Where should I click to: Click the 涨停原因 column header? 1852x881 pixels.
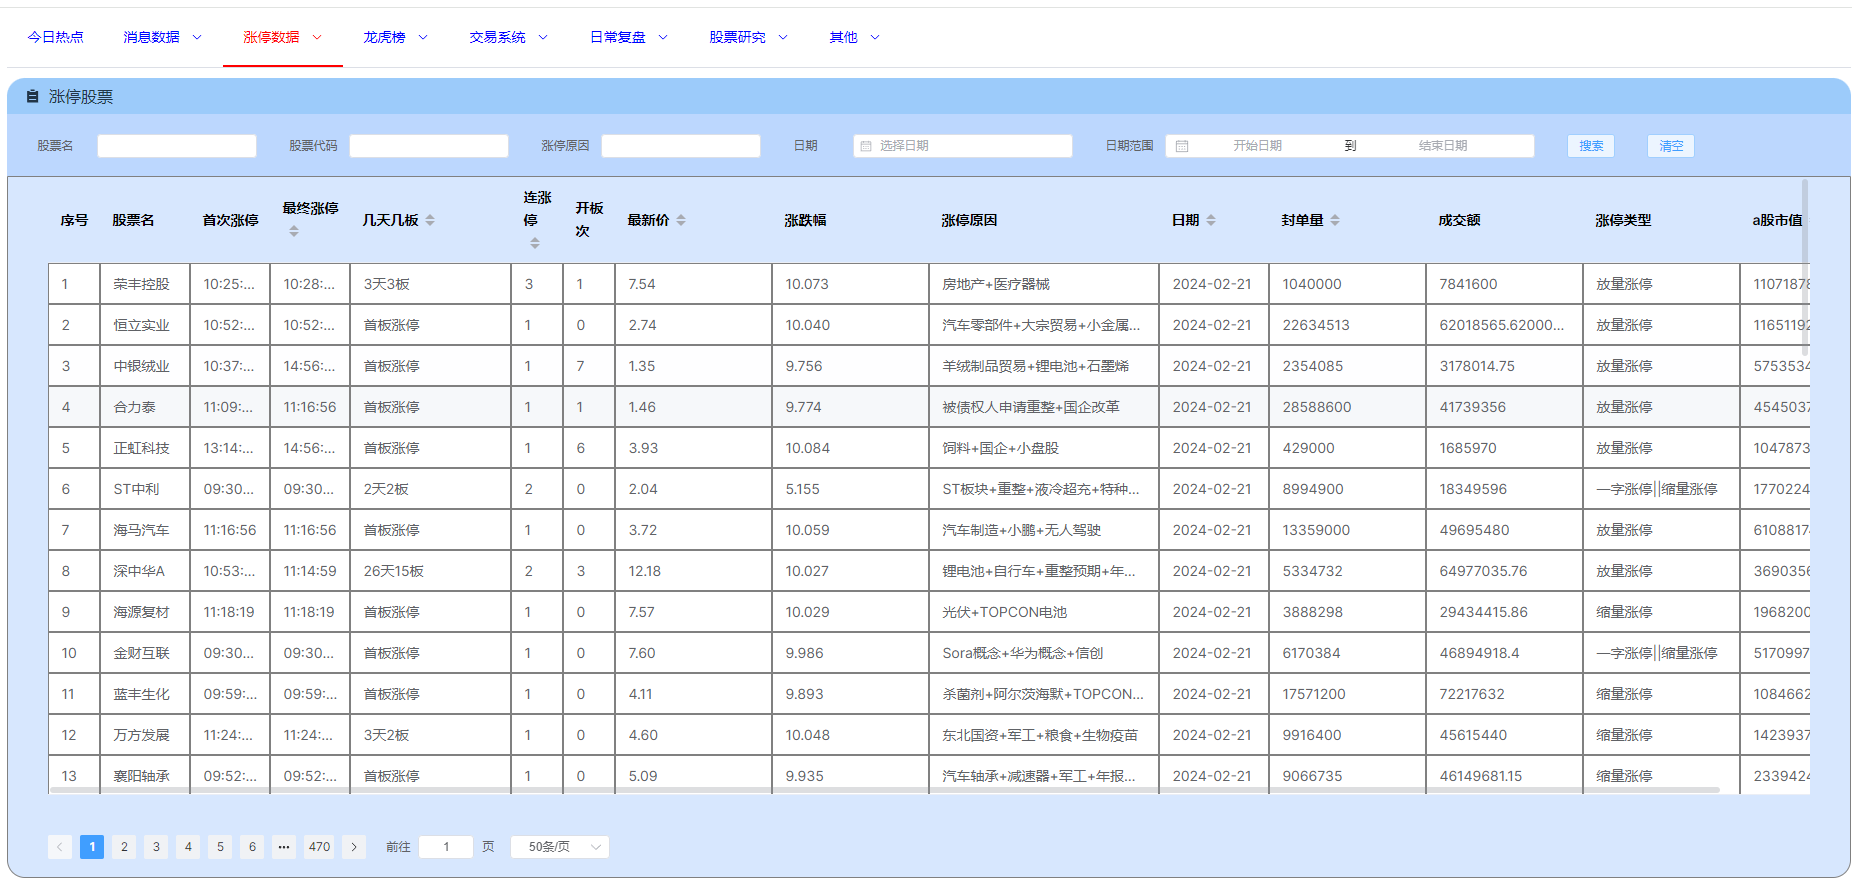pyautogui.click(x=969, y=220)
